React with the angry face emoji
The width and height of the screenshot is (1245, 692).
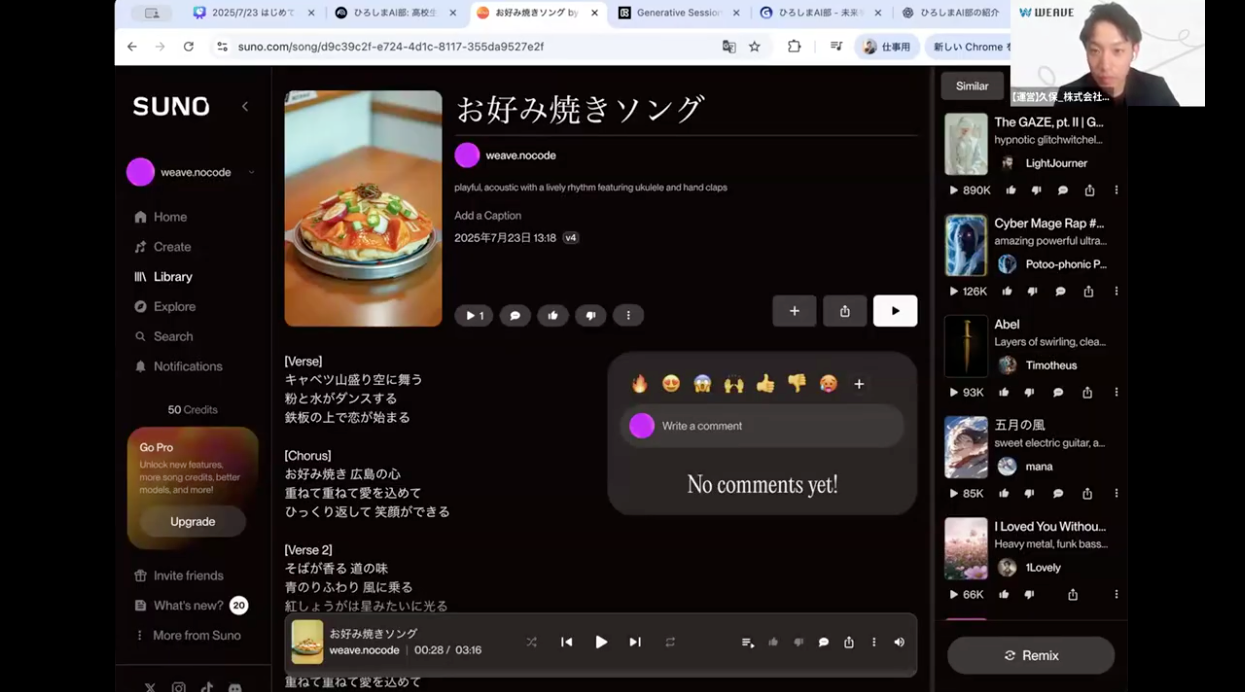828,384
